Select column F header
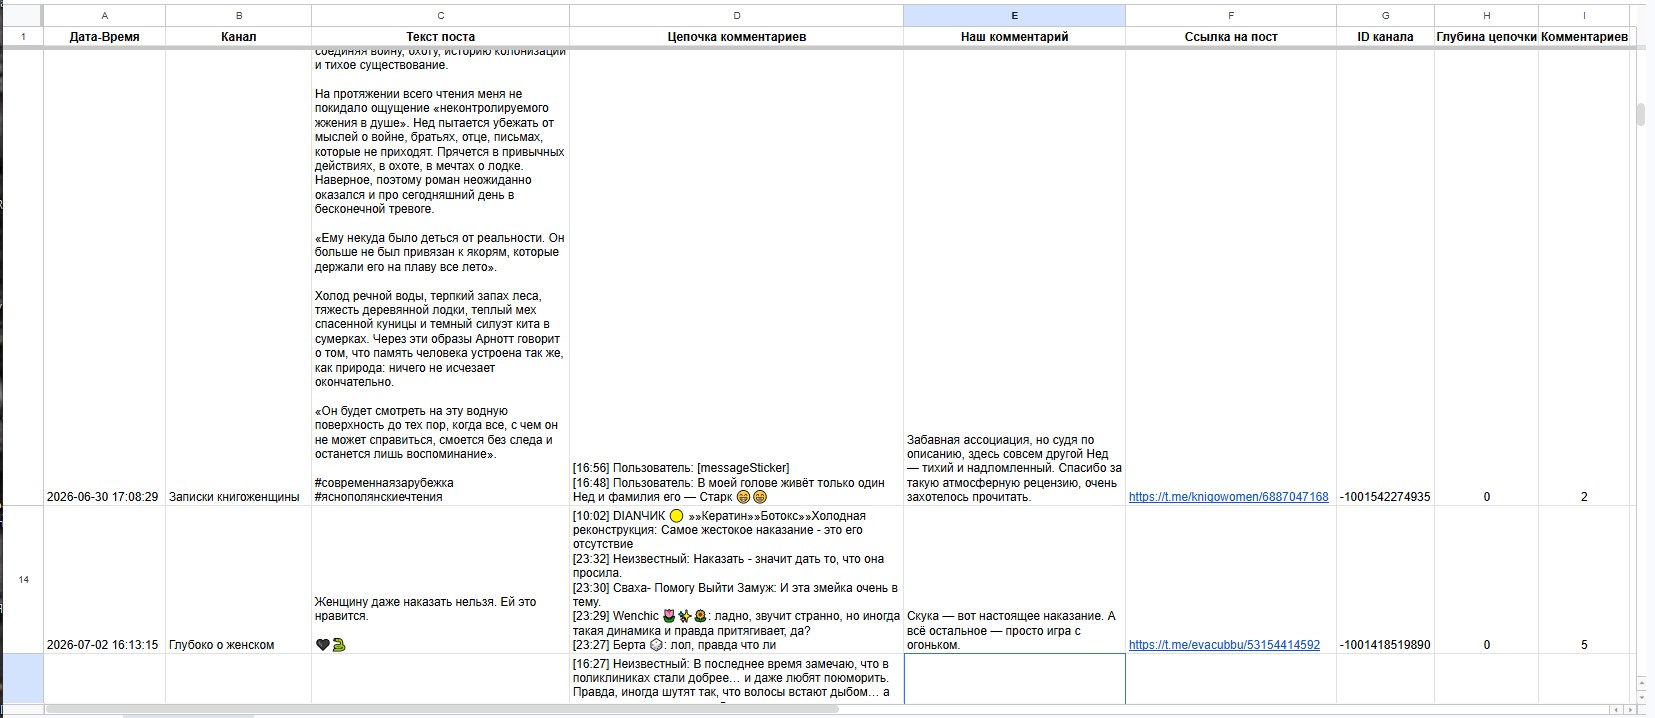 coord(1231,15)
